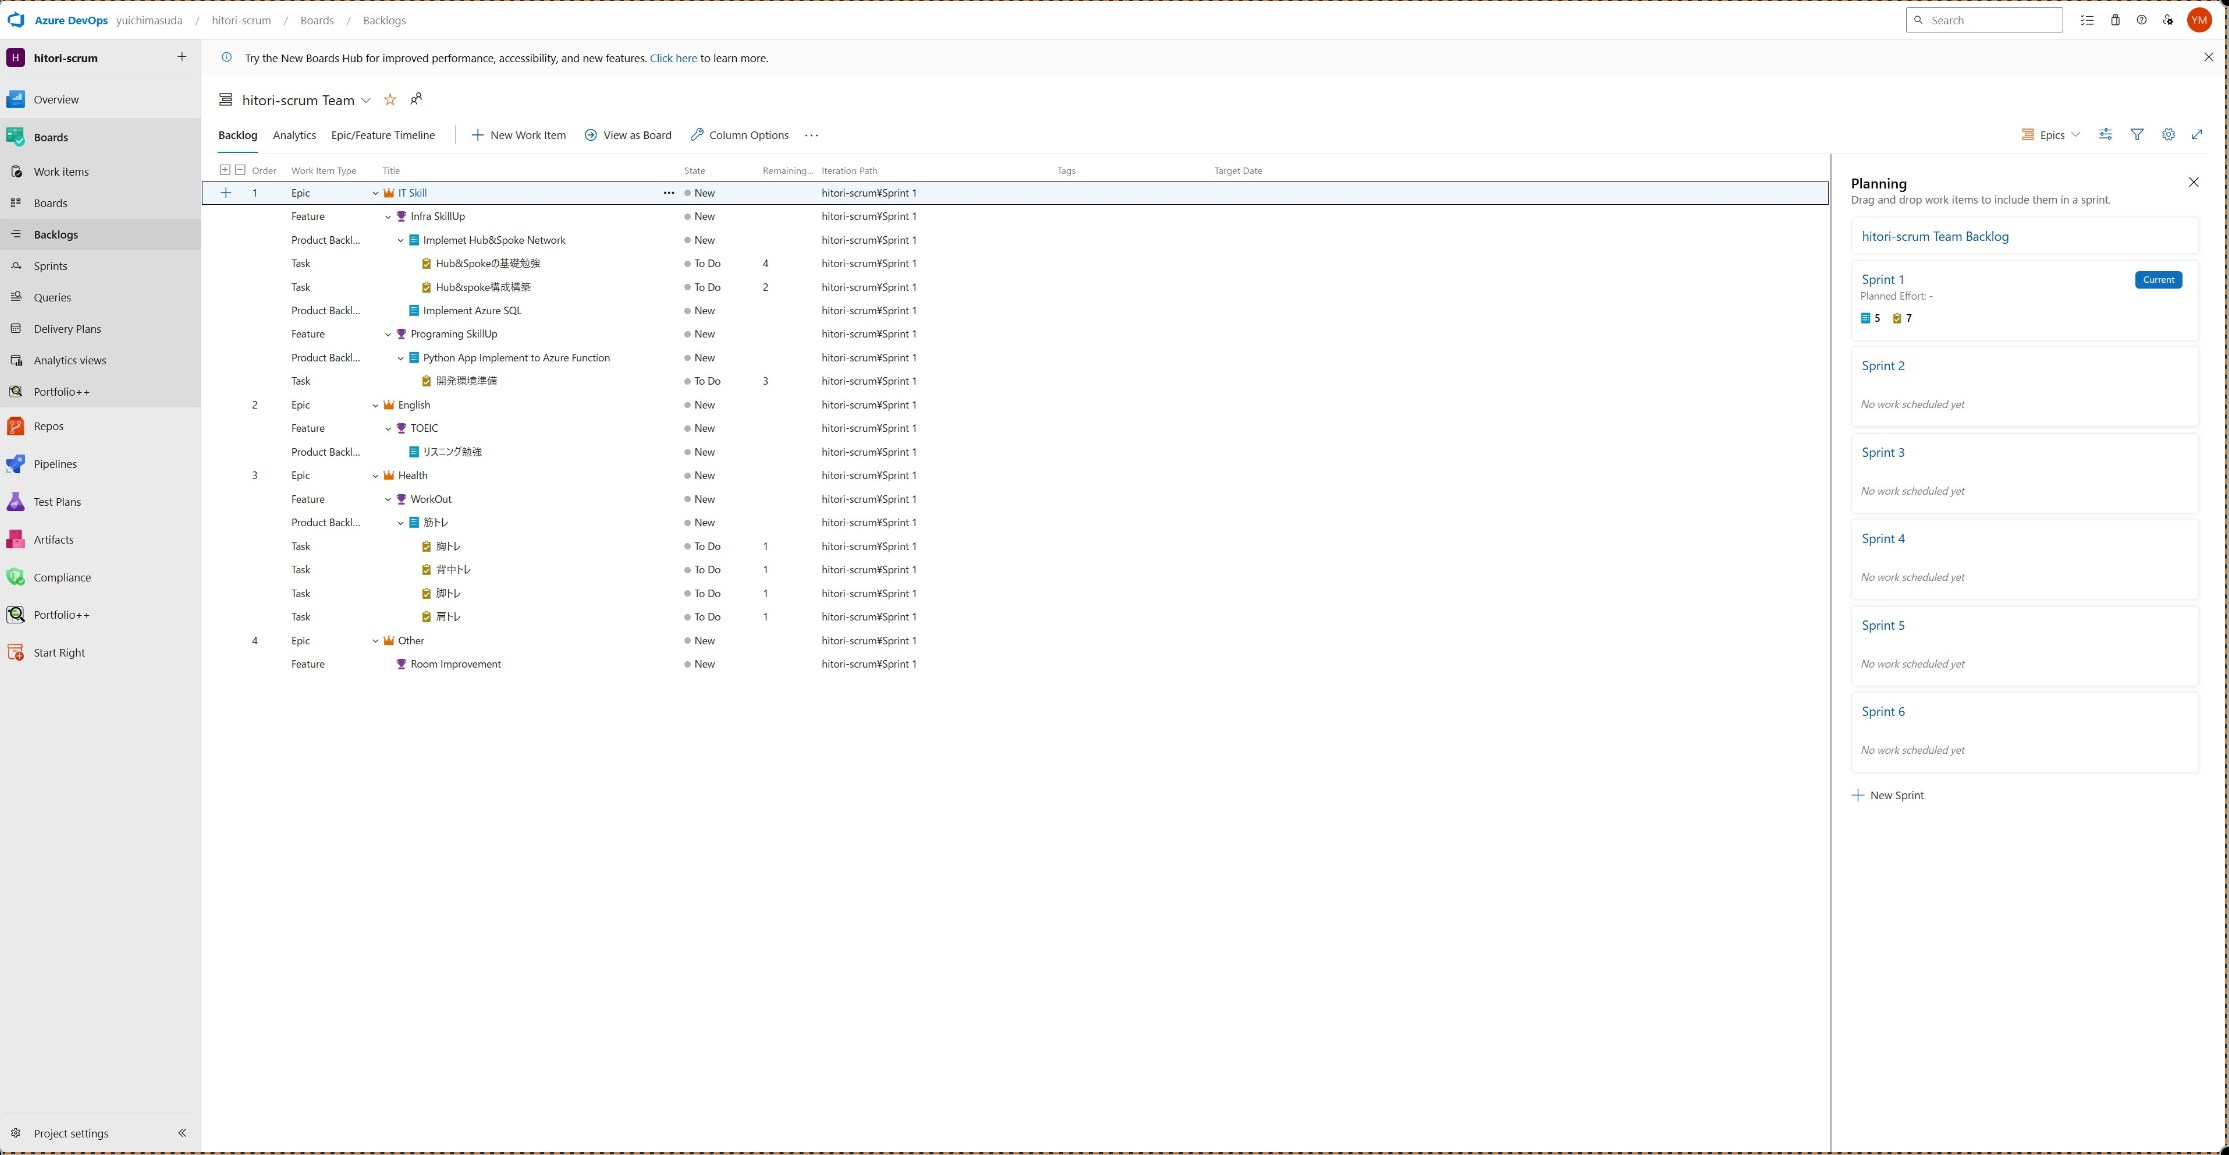Open backlog settings gear icon
This screenshot has width=2229, height=1155.
coord(2168,135)
